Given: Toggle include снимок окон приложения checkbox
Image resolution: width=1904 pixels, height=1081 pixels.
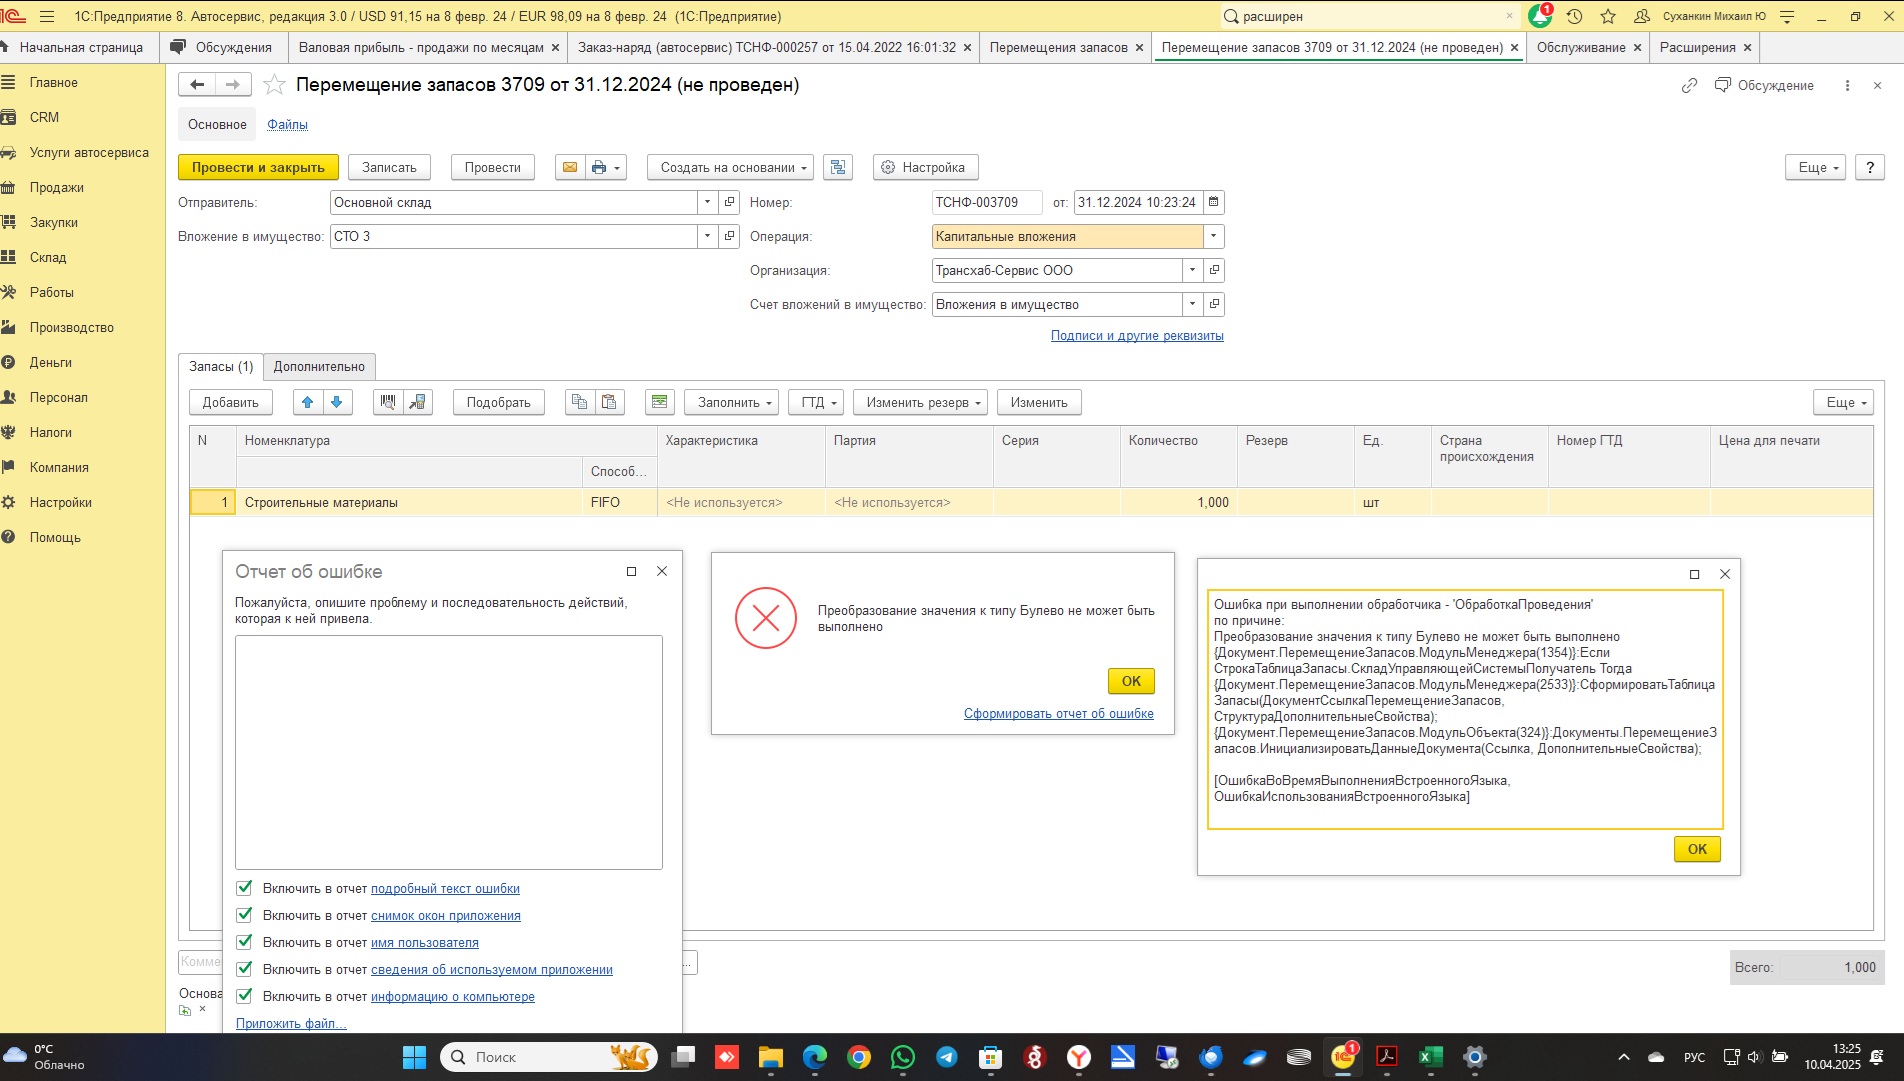Looking at the screenshot, I should tap(244, 914).
